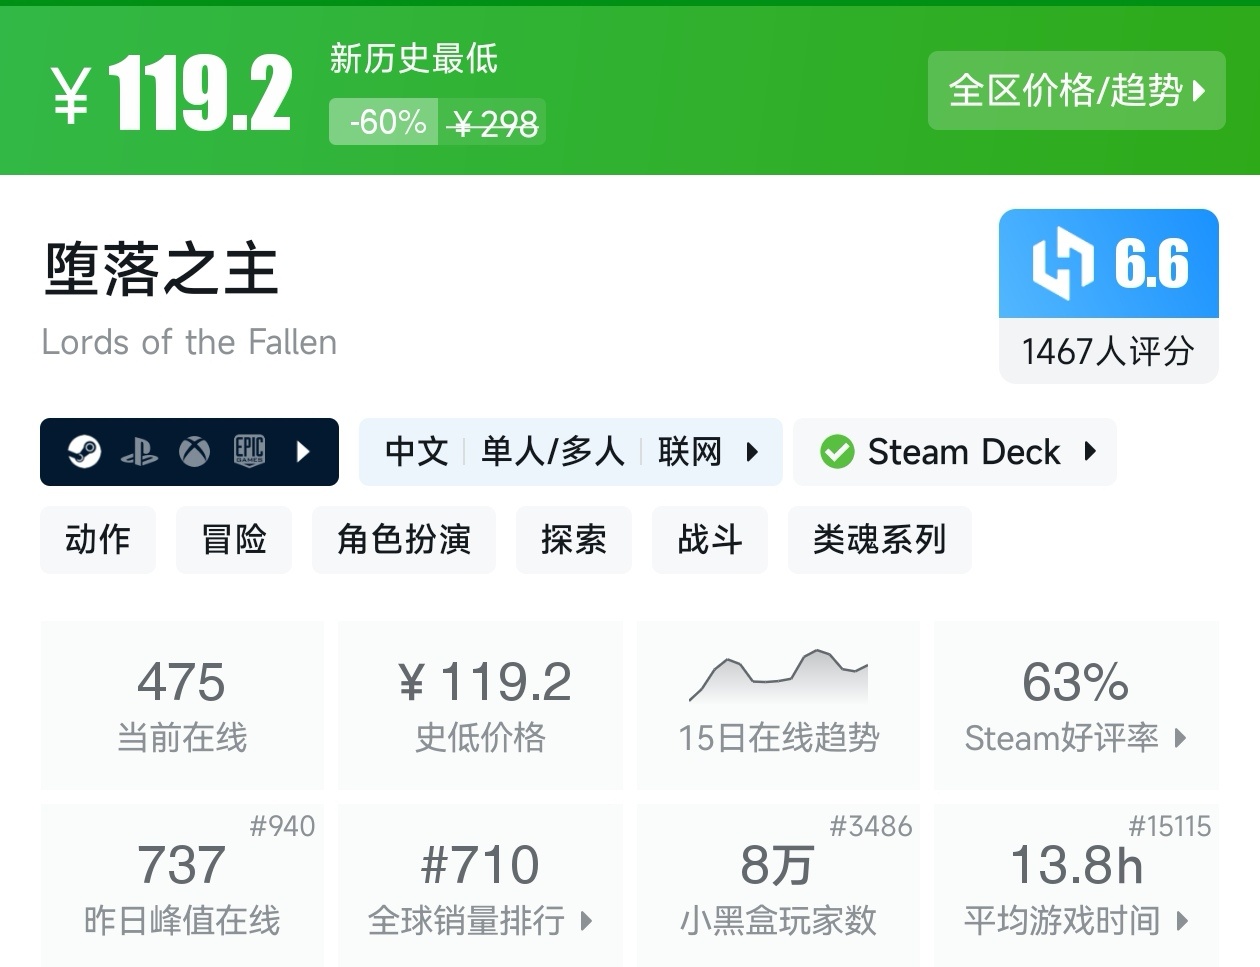Tap the 角色扮演 tag

(x=404, y=540)
